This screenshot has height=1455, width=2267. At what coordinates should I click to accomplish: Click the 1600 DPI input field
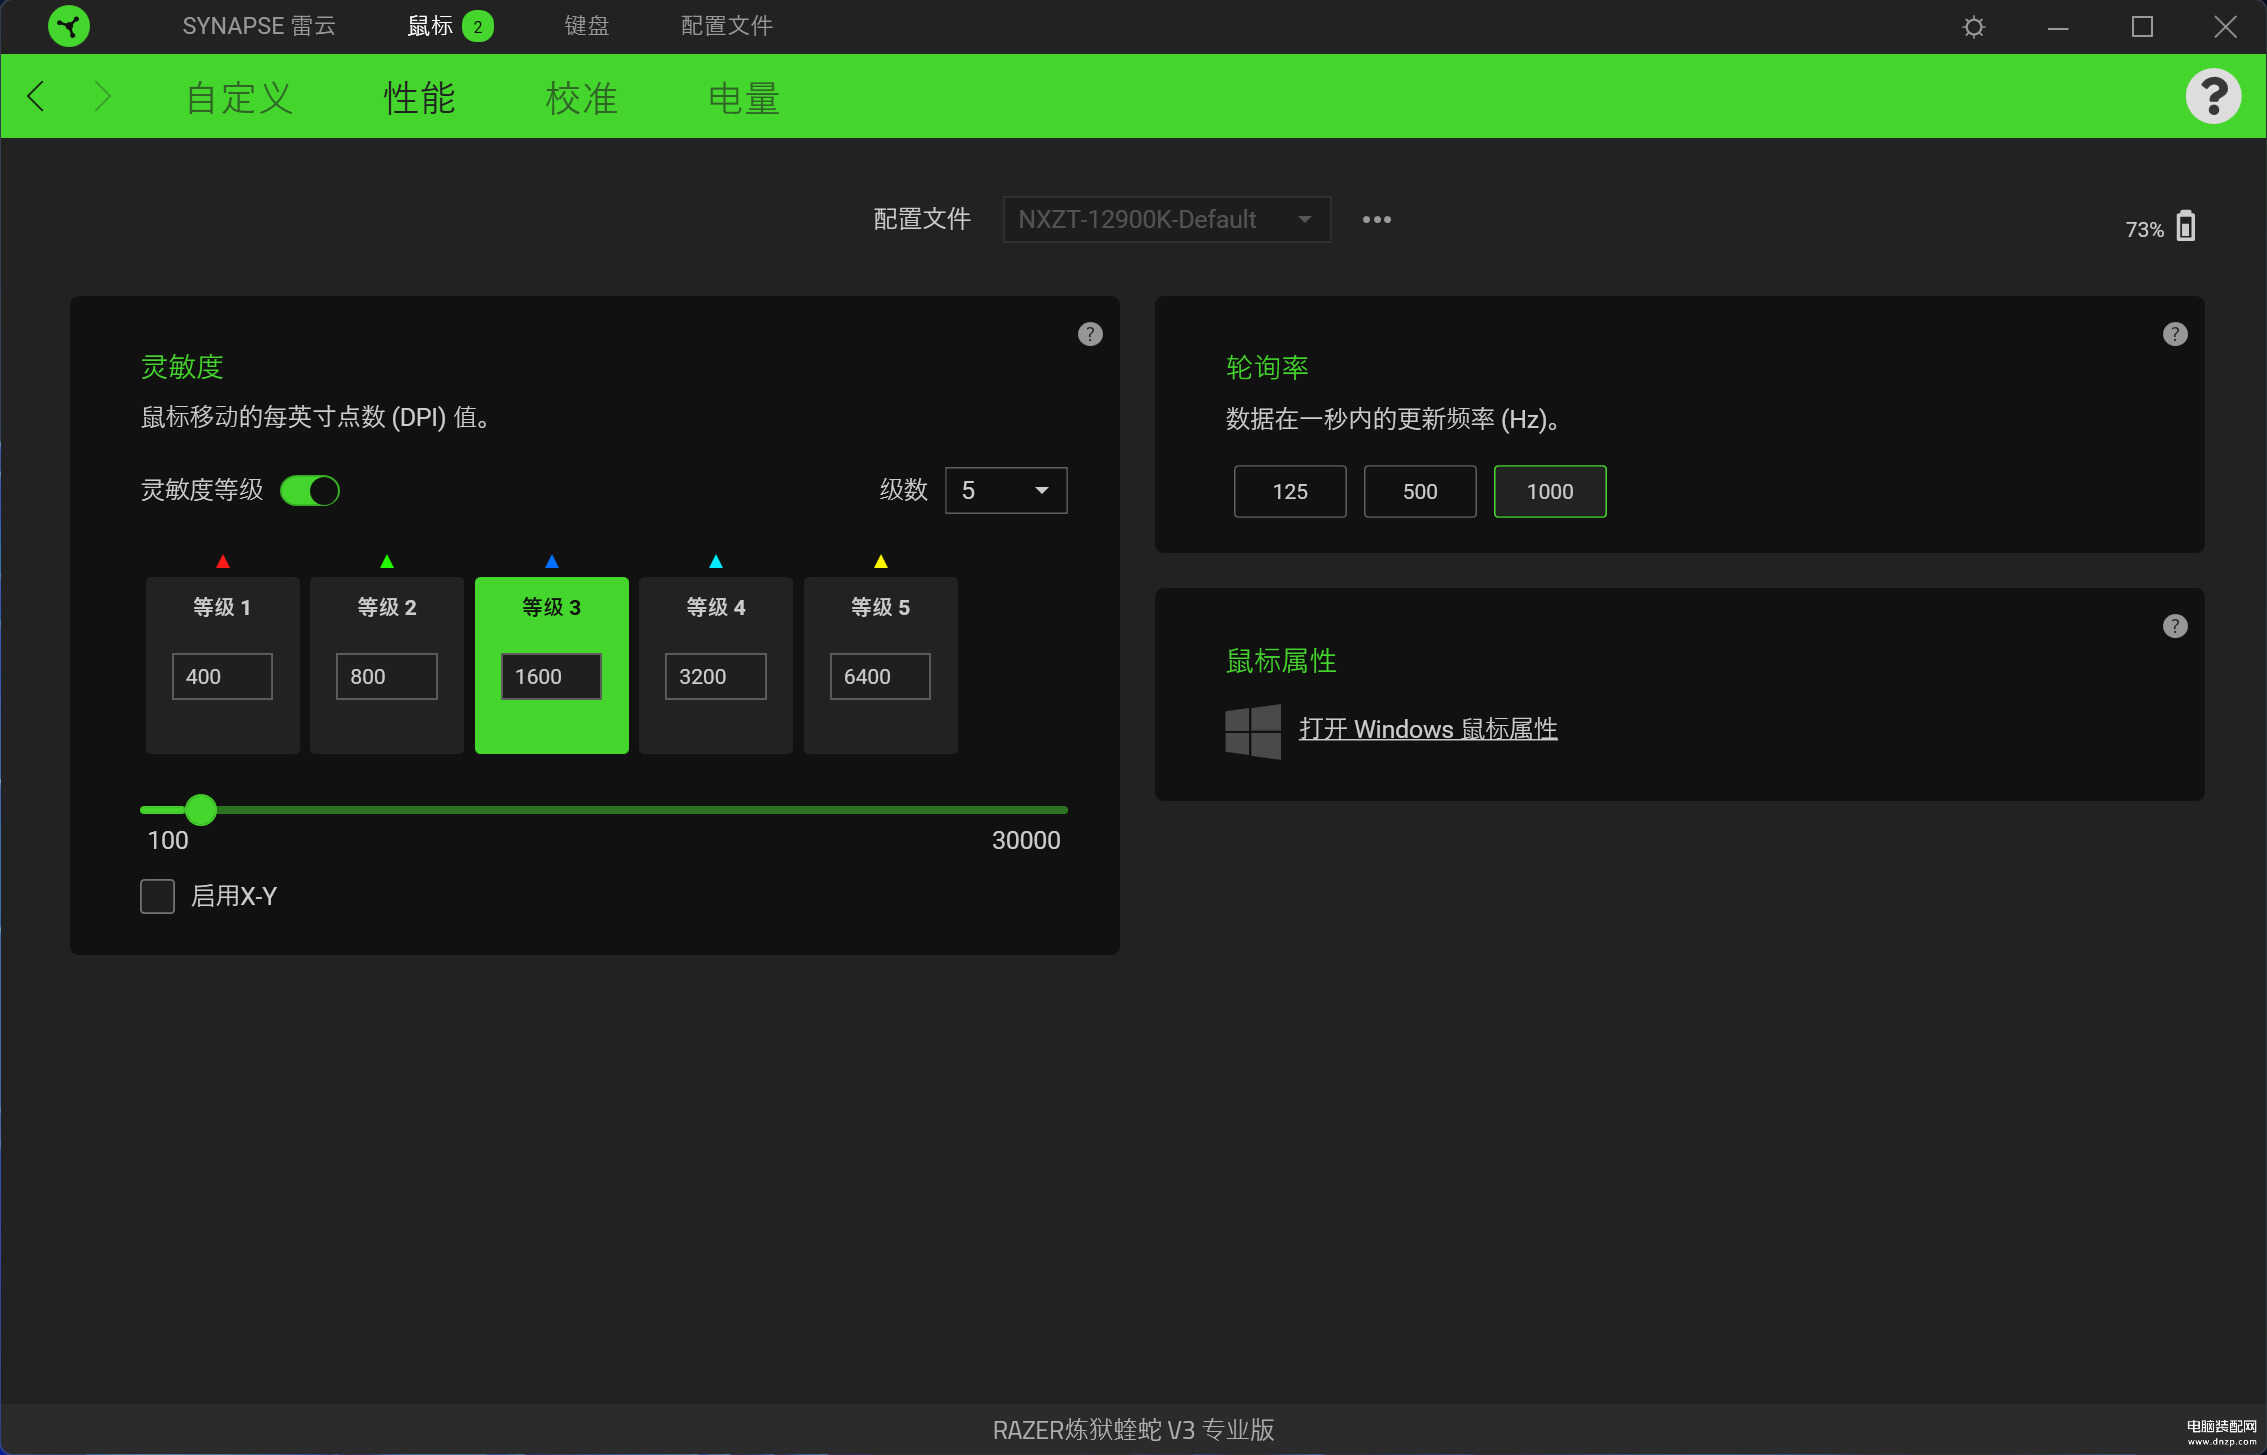click(x=551, y=676)
